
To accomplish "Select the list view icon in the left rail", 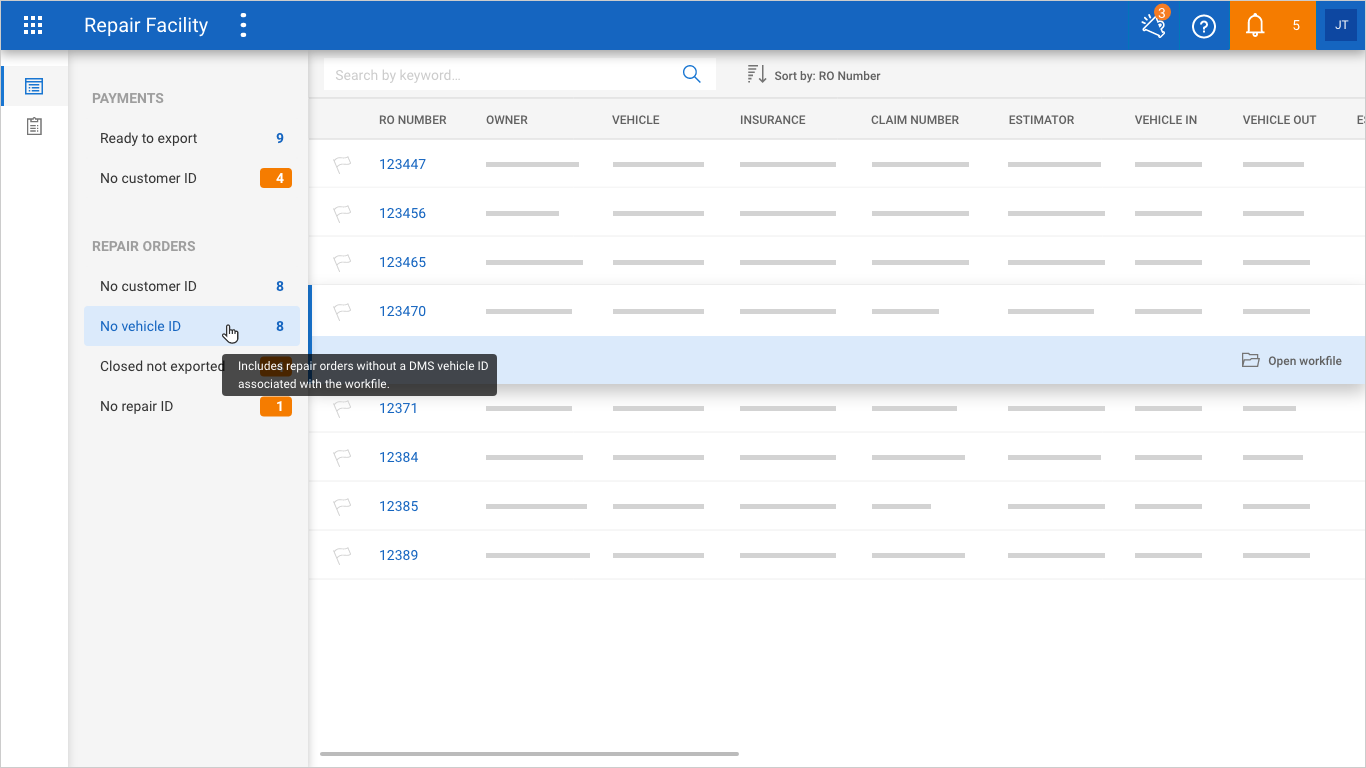I will point(34,87).
